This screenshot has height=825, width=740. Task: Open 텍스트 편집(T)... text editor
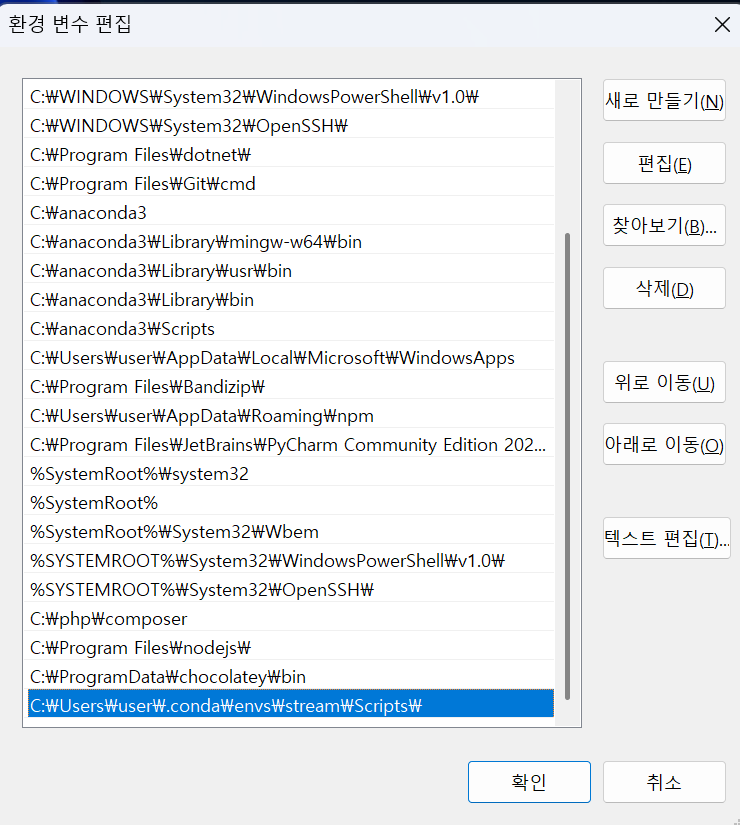point(666,538)
